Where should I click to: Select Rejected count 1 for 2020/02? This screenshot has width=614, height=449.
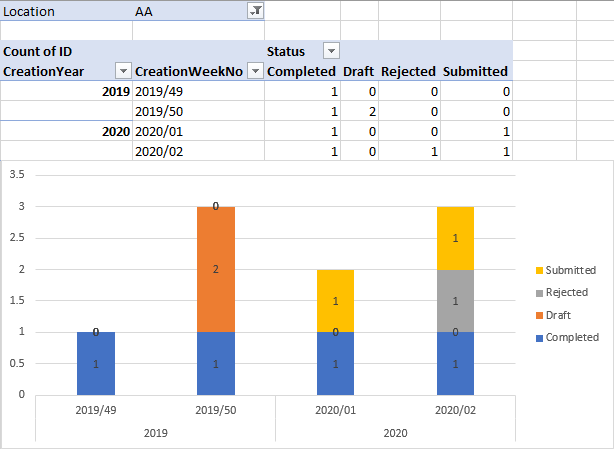coord(410,151)
